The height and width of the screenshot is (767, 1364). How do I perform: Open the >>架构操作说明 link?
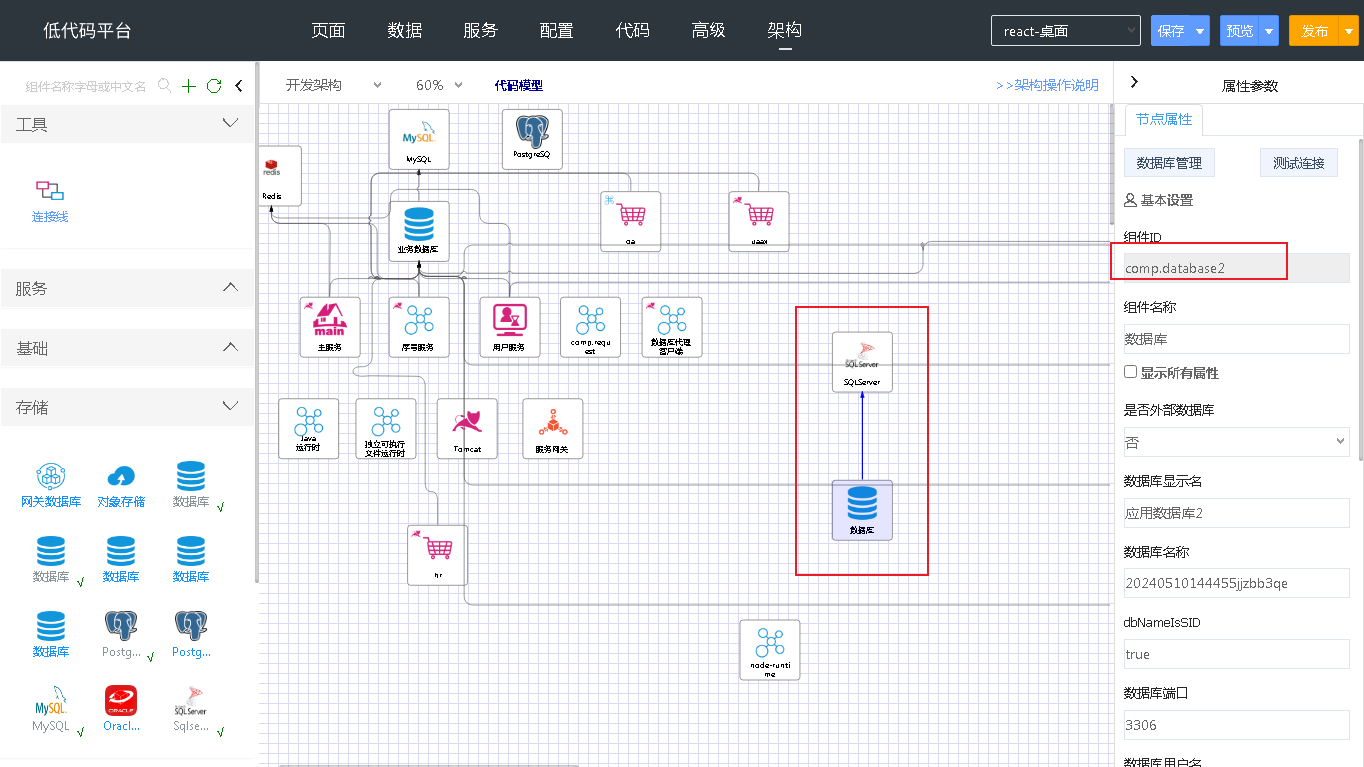(1047, 86)
